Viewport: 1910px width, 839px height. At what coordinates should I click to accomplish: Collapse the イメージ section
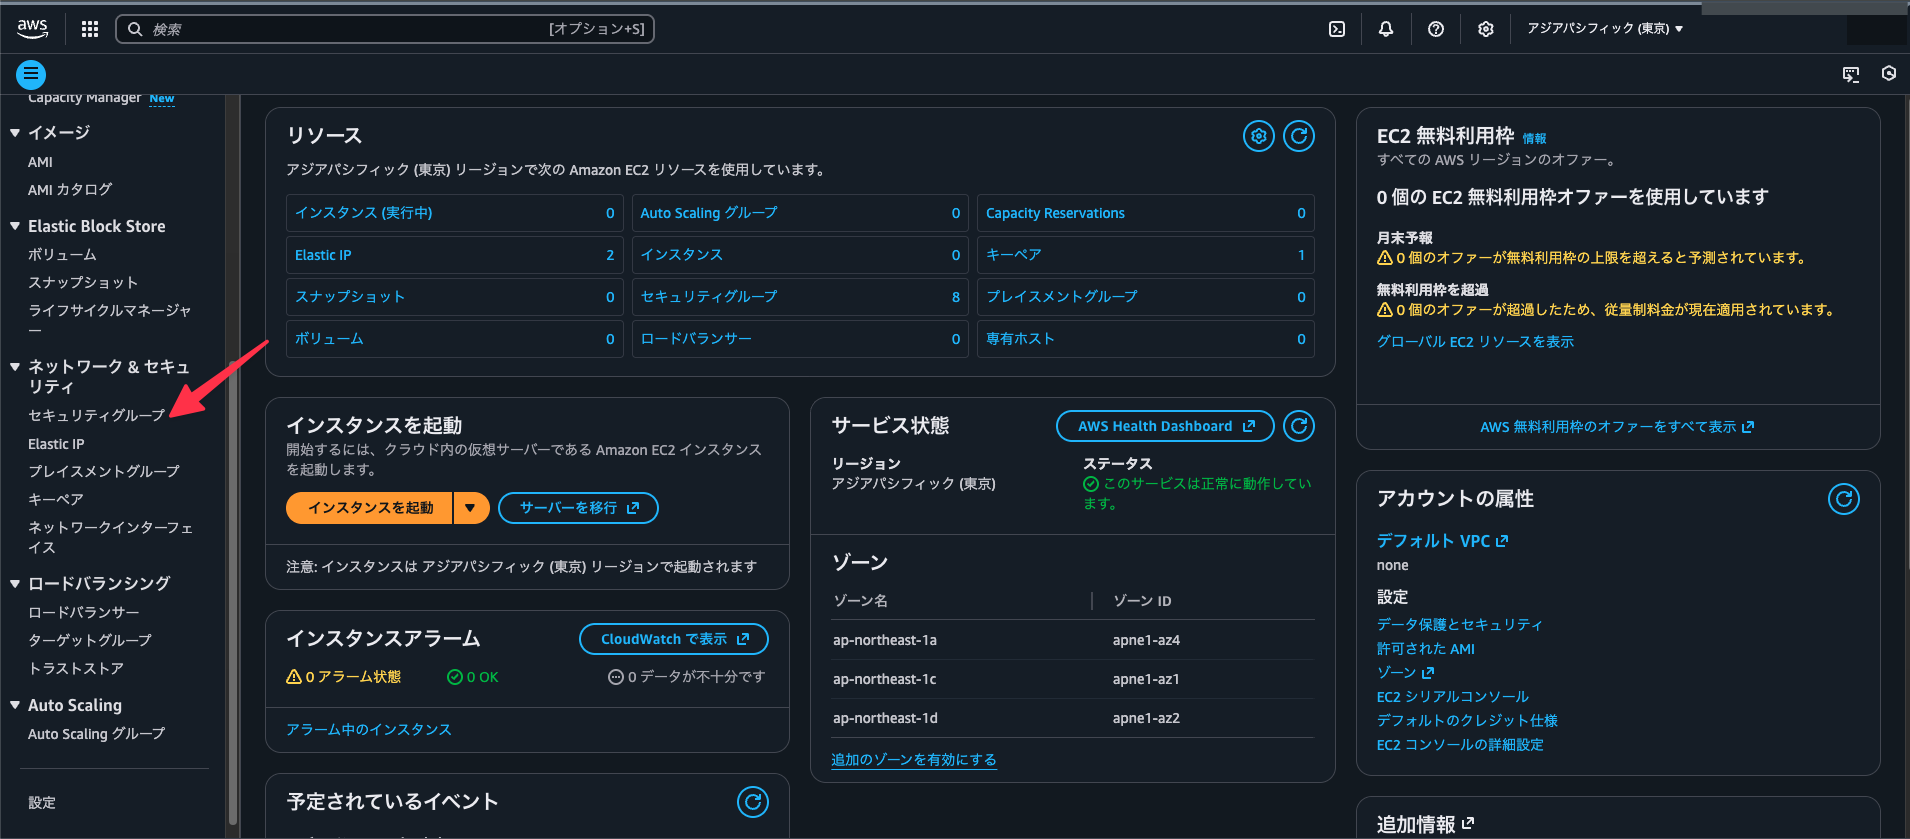tap(15, 132)
